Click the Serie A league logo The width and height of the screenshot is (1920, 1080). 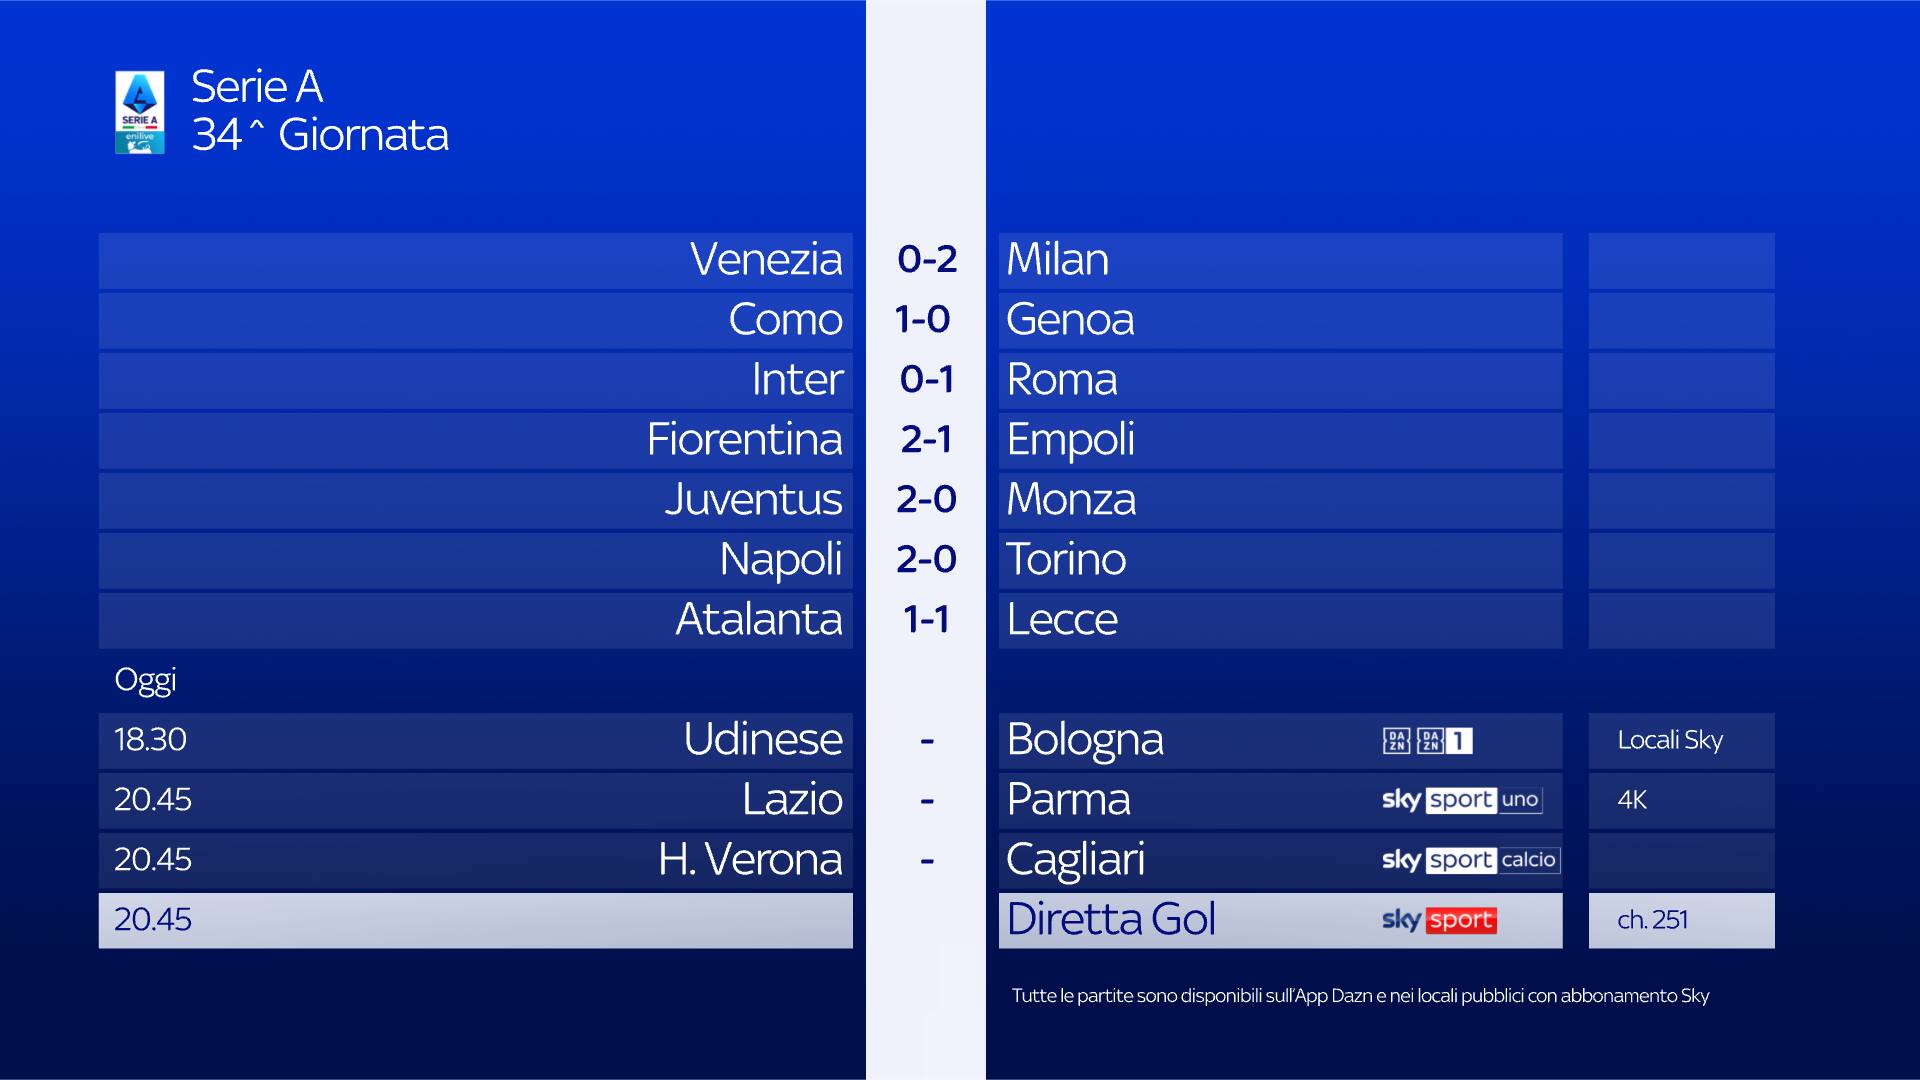(140, 112)
